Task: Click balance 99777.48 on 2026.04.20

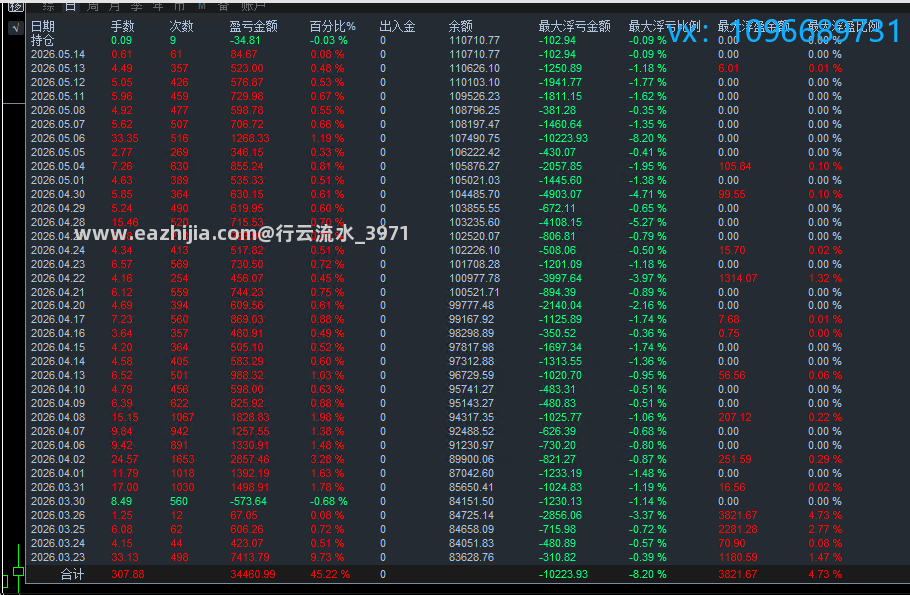Action: pos(471,305)
